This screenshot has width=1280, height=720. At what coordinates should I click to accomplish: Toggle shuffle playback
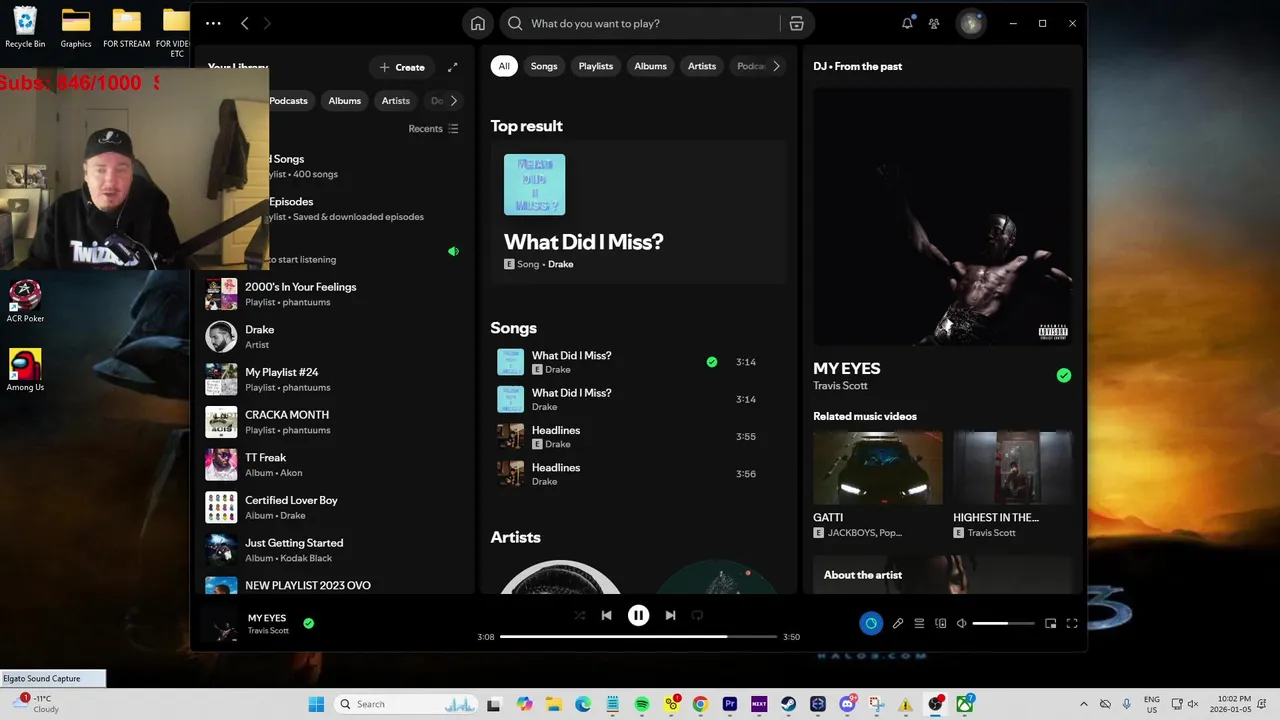[x=579, y=615]
